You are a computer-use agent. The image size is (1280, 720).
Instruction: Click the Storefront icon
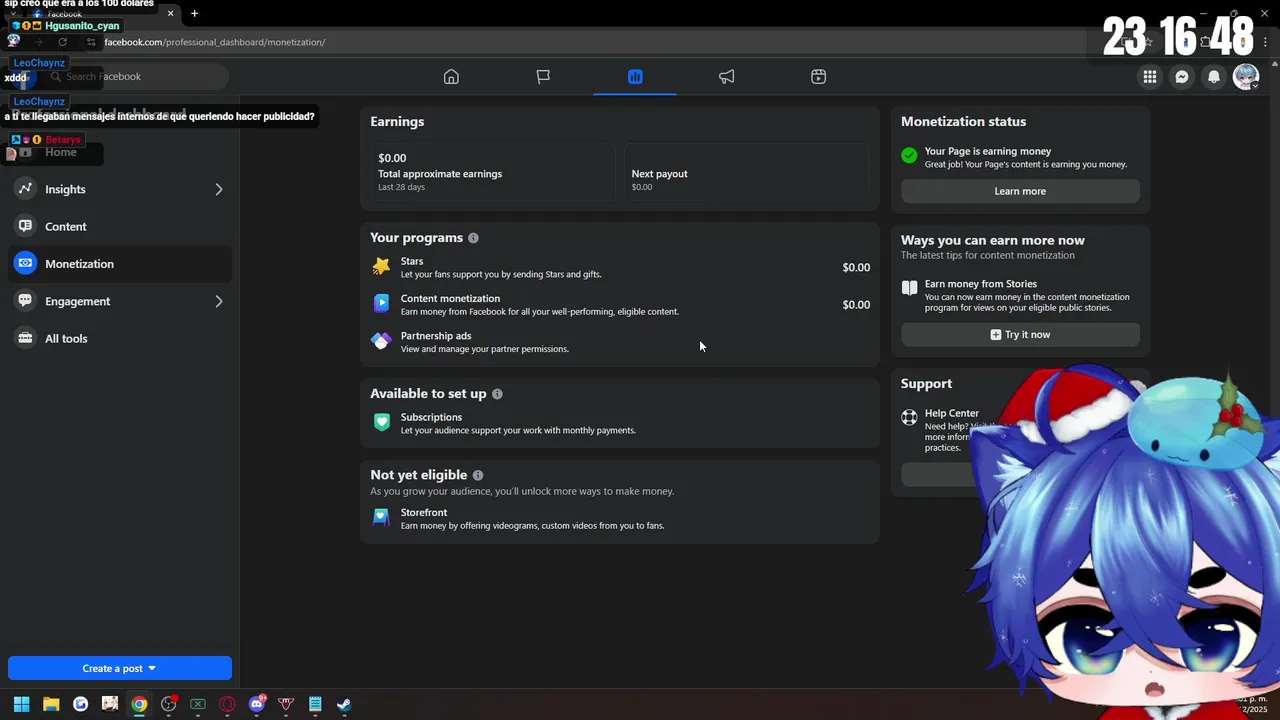click(x=381, y=517)
